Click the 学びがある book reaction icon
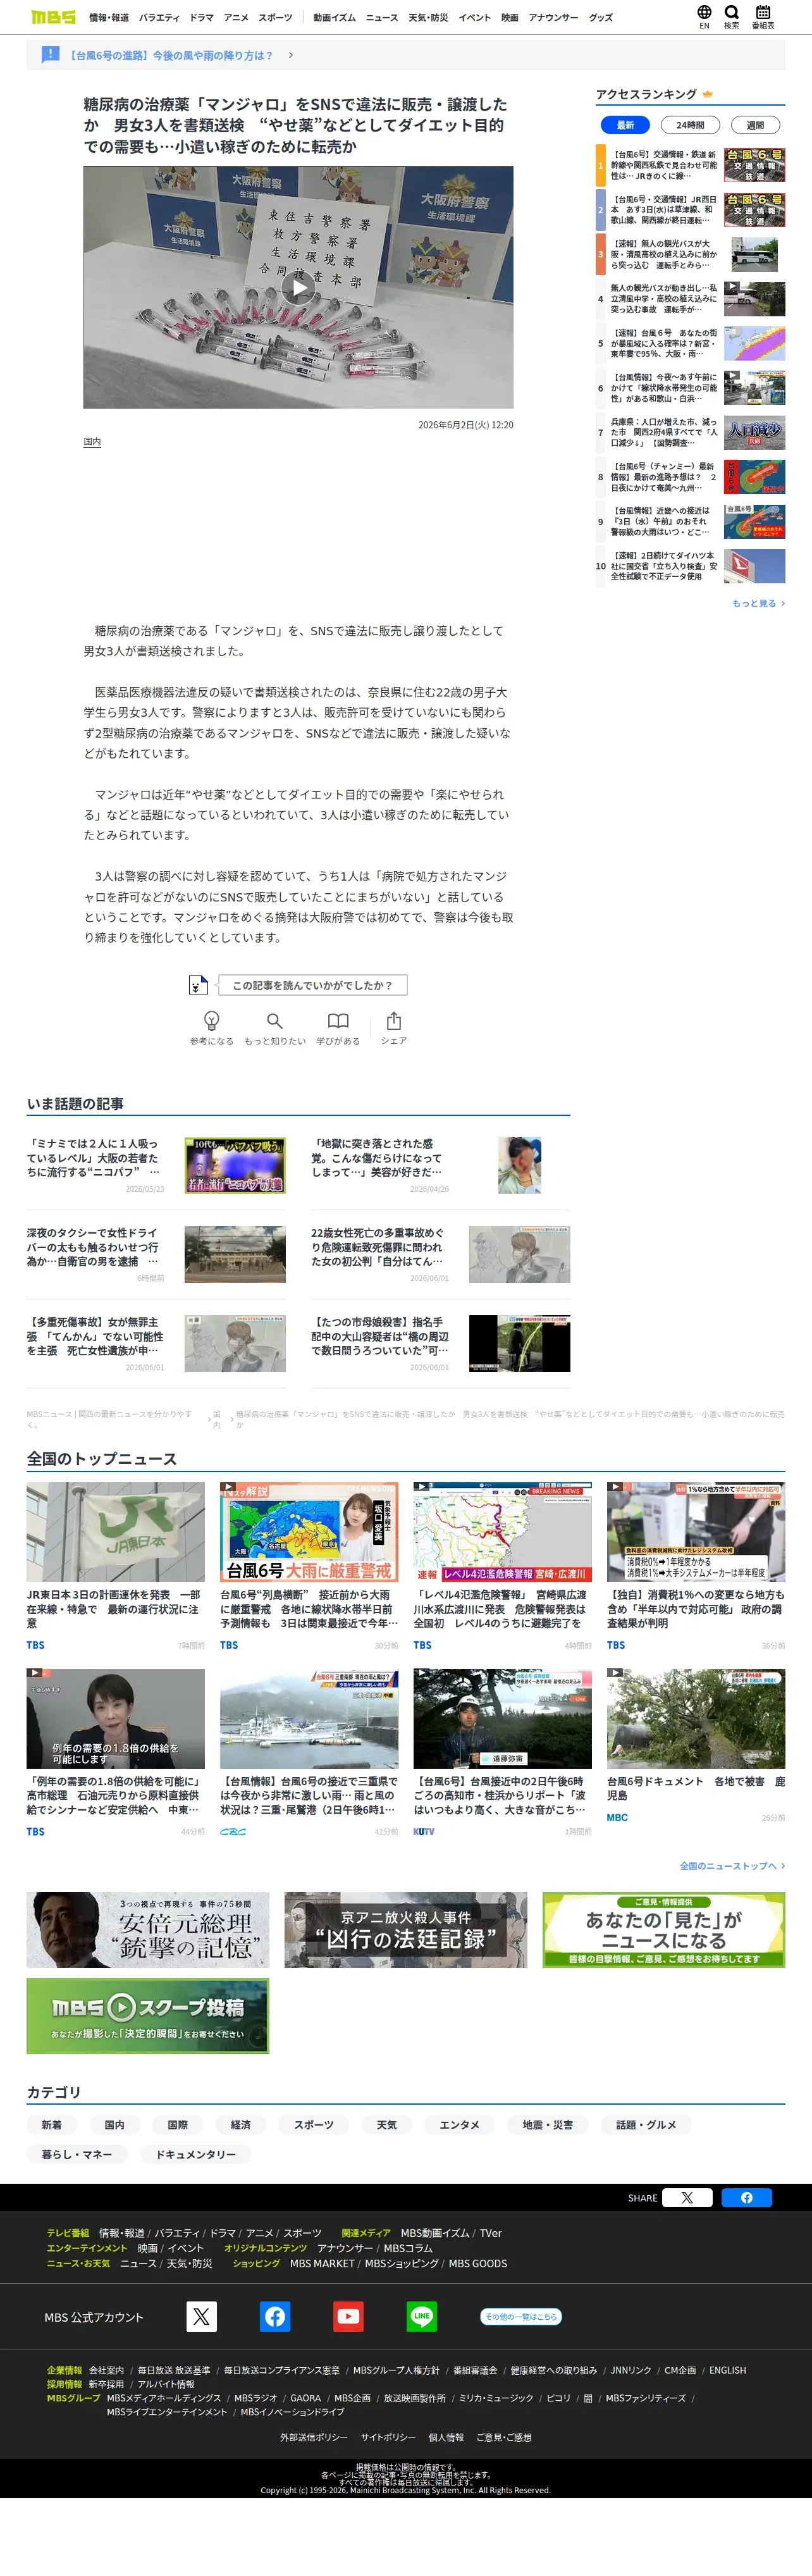The width and height of the screenshot is (812, 2576). (338, 1020)
